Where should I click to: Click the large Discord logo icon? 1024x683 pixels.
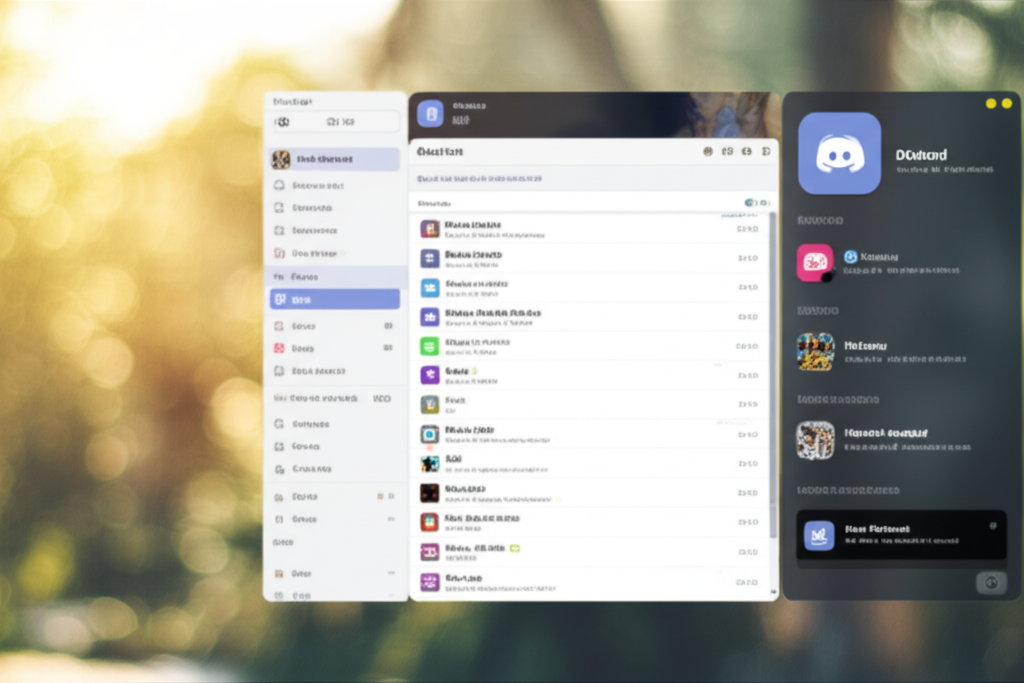pos(839,153)
